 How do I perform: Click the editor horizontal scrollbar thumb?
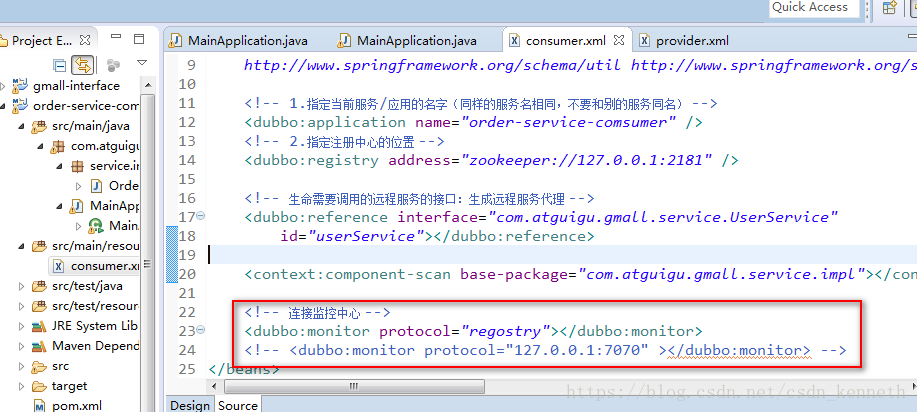[354, 386]
